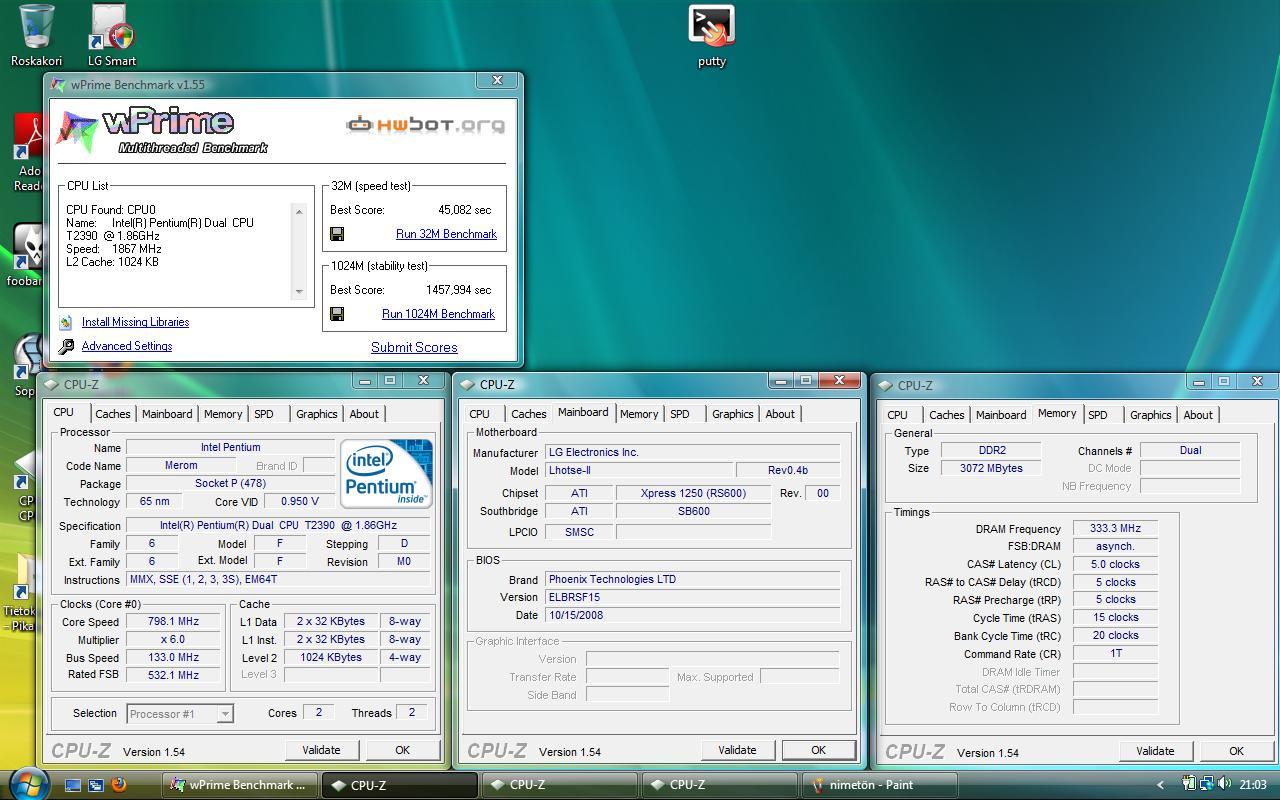Click OK in the Mainboard CPU-Z window

click(818, 750)
